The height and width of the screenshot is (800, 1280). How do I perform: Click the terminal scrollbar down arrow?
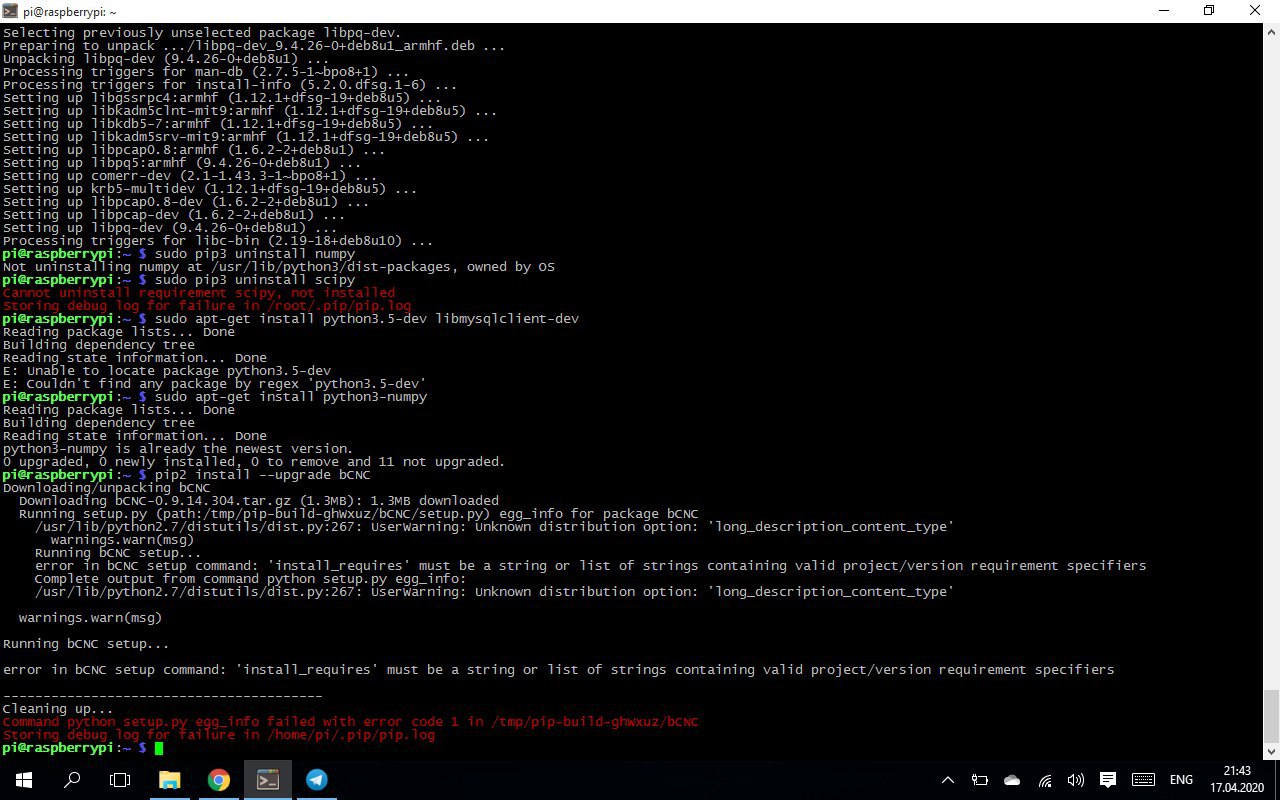point(1271,751)
